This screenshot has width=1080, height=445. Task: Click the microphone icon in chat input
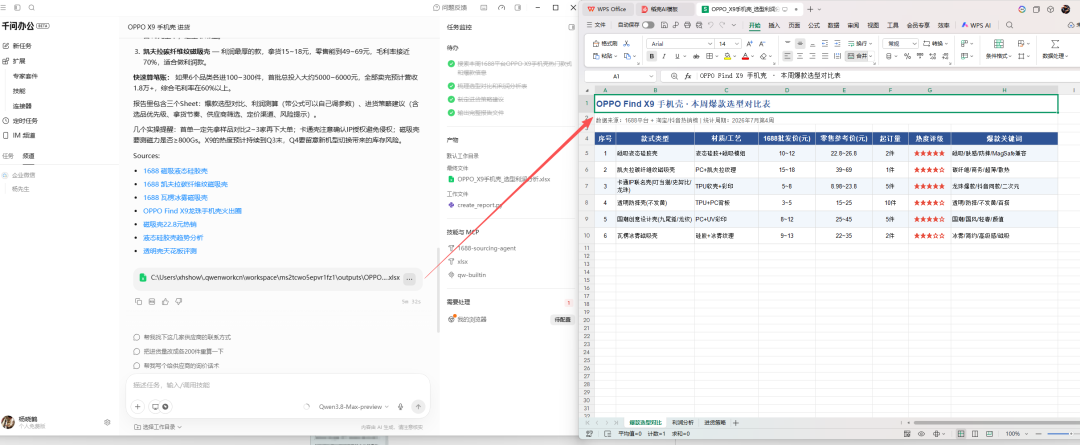400,406
